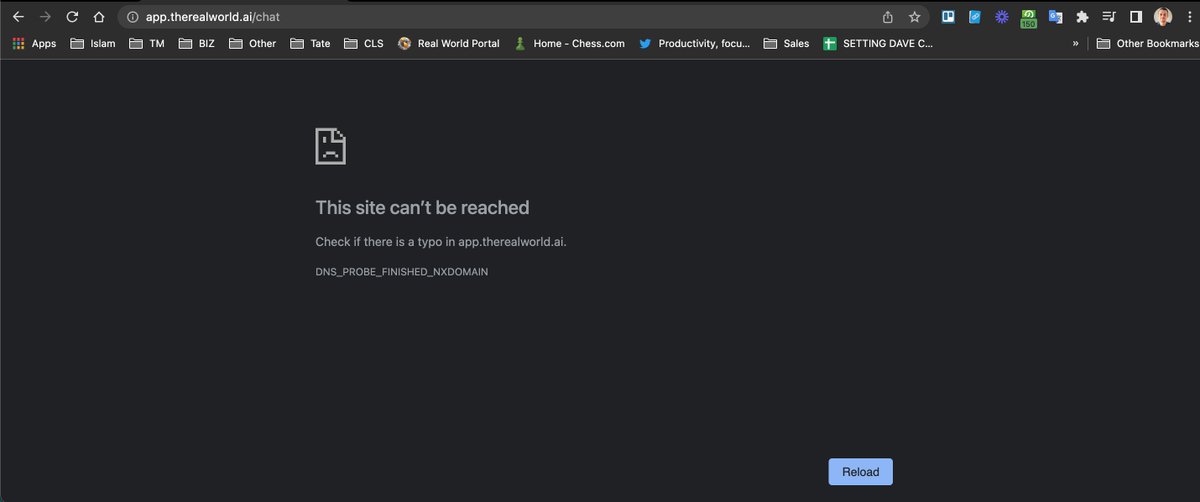
Task: Open the blue link extension icon
Action: (x=975, y=17)
